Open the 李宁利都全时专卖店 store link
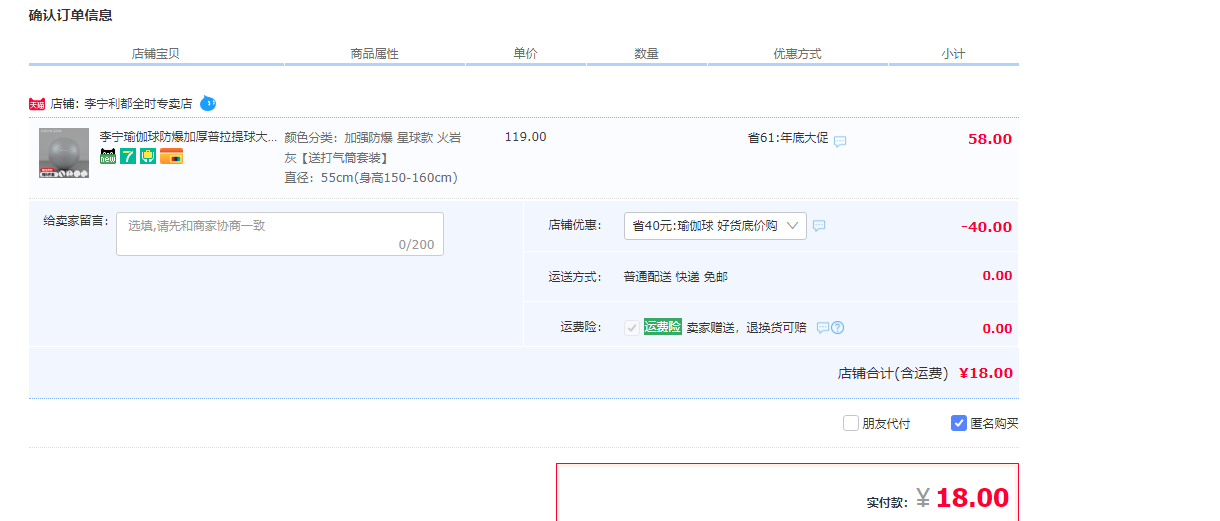The height and width of the screenshot is (521, 1220). (x=138, y=104)
